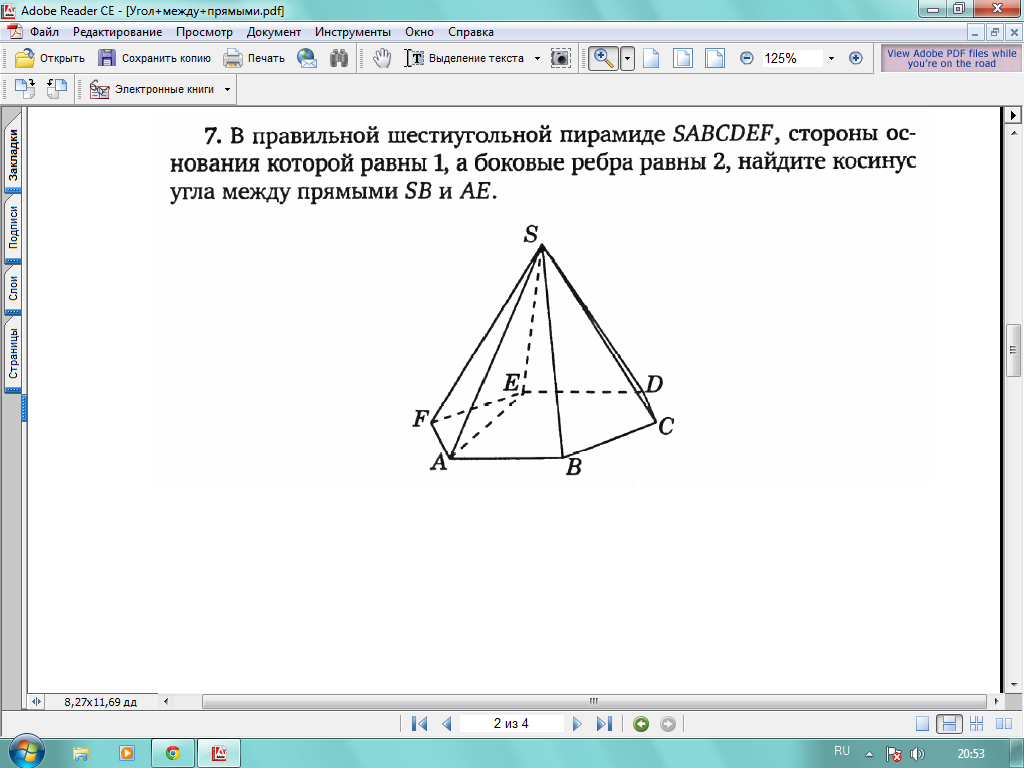Viewport: 1024px width, 768px height.
Task: Open the Слои (Layers) side tab
Action: tap(13, 288)
